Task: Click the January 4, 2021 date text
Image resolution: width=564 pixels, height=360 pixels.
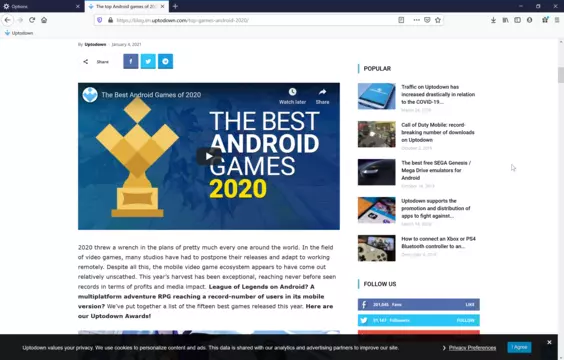Action: (126, 45)
